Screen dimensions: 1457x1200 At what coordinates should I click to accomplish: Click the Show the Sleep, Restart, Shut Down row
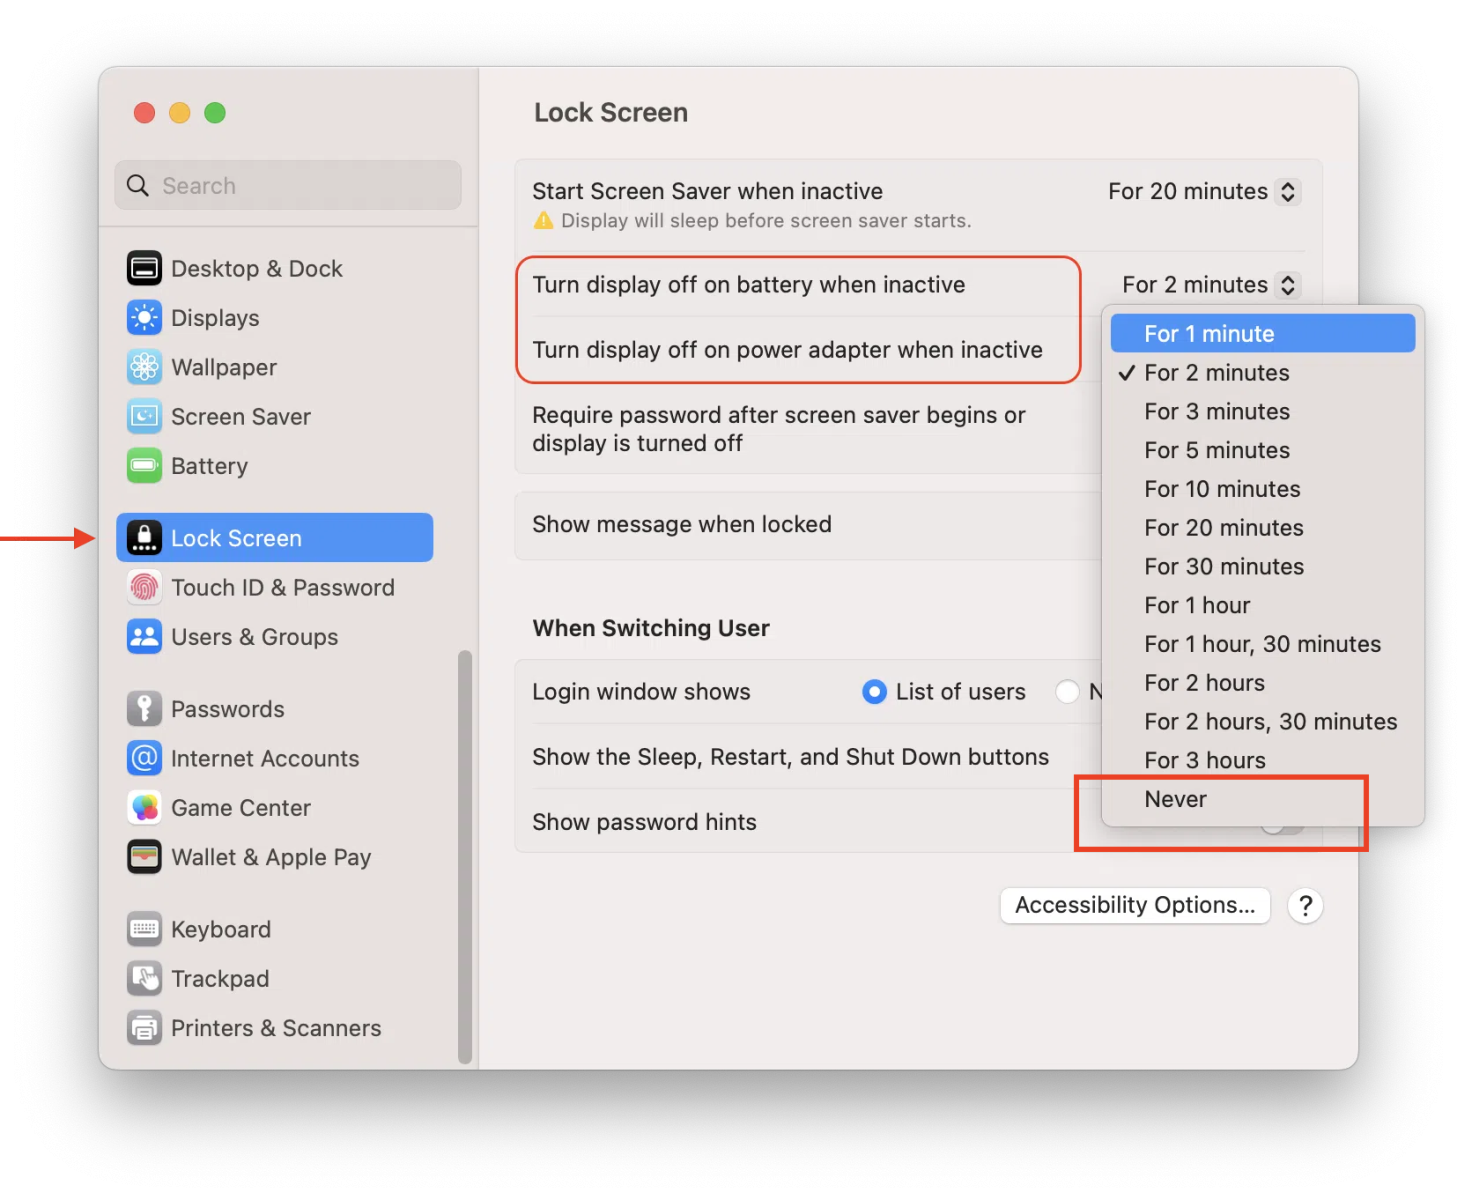coord(808,757)
